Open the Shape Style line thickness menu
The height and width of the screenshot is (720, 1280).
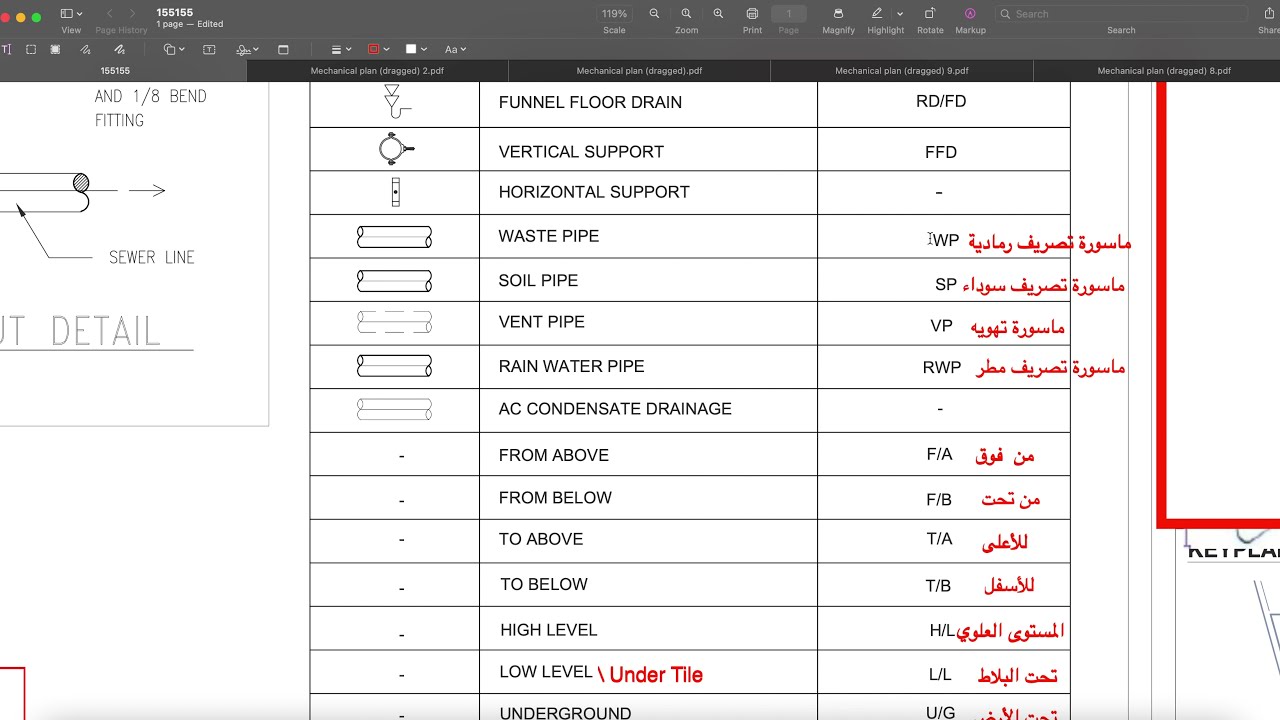pos(340,49)
